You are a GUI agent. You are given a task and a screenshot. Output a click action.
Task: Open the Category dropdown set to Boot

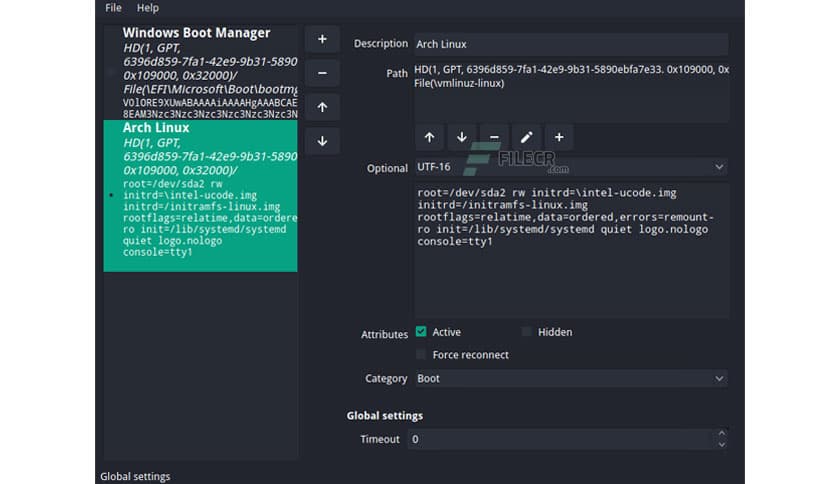(571, 378)
